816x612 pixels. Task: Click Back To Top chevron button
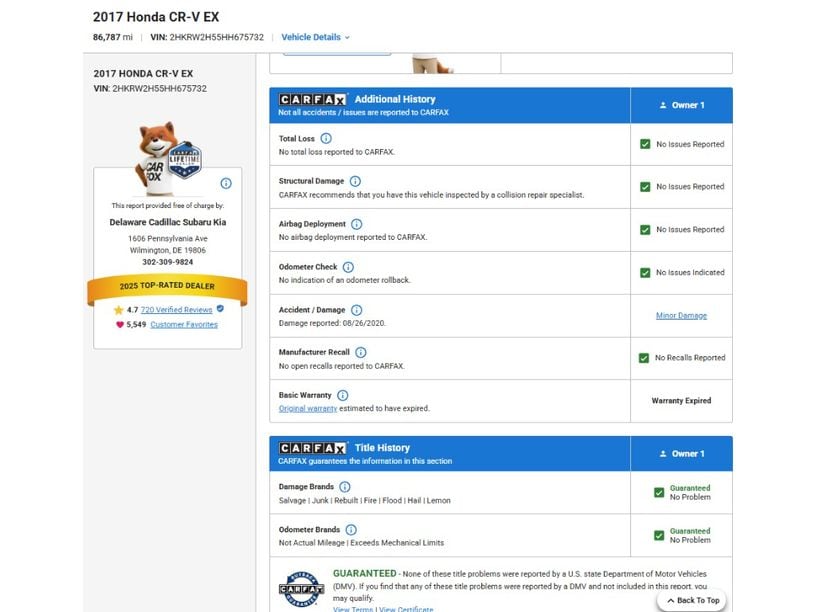pos(694,600)
